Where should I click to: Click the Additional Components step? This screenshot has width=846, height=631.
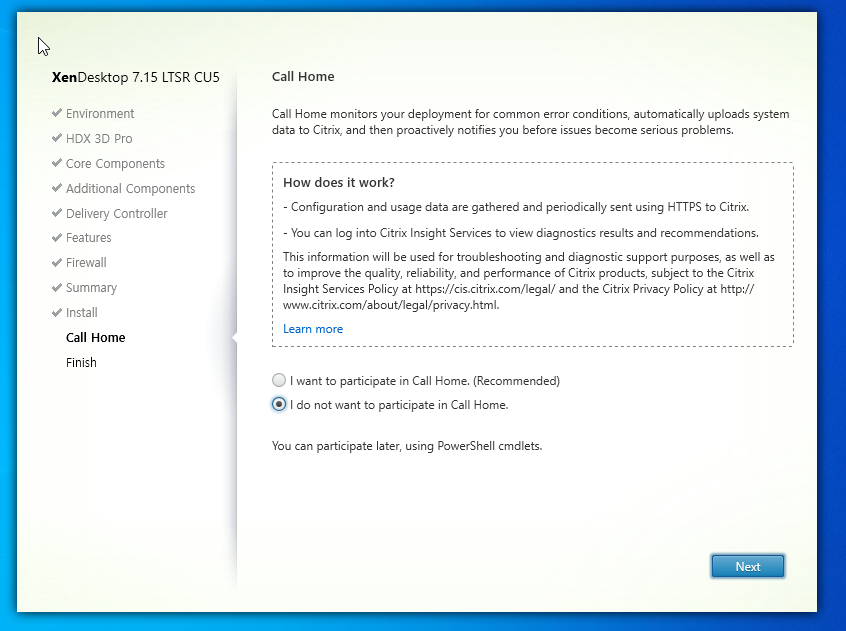click(x=131, y=188)
